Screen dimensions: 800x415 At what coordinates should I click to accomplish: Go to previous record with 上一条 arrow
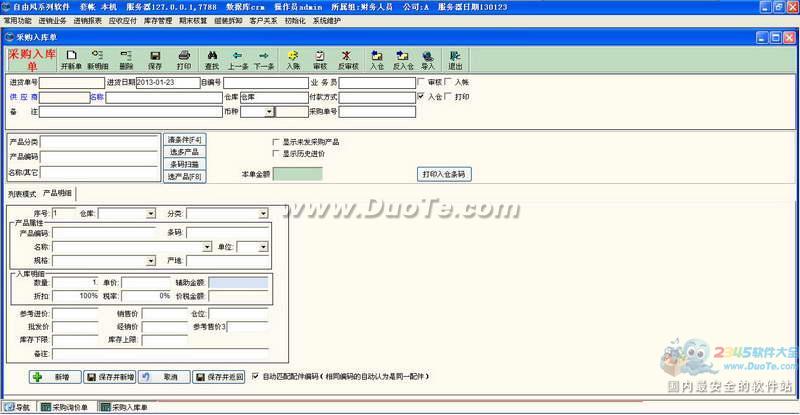pos(237,60)
